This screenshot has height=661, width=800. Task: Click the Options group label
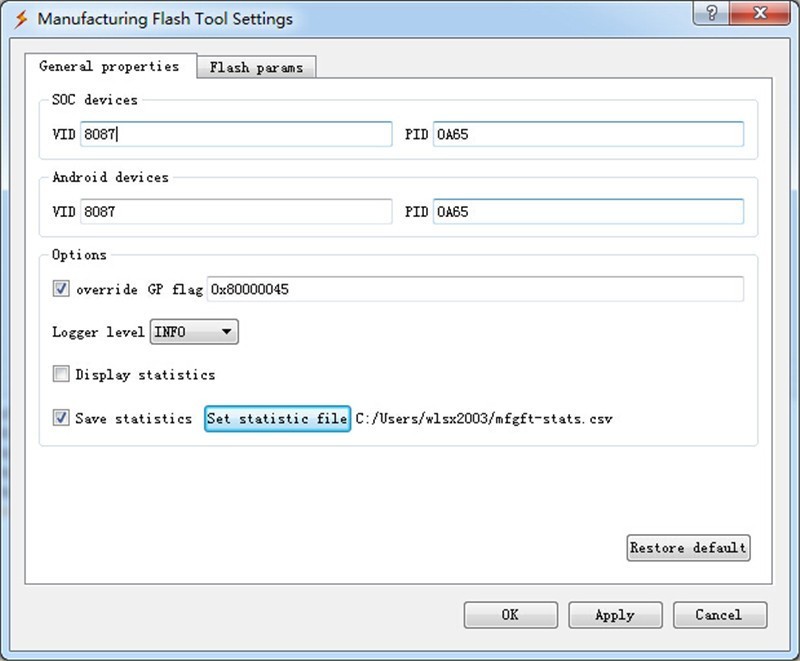[79, 255]
